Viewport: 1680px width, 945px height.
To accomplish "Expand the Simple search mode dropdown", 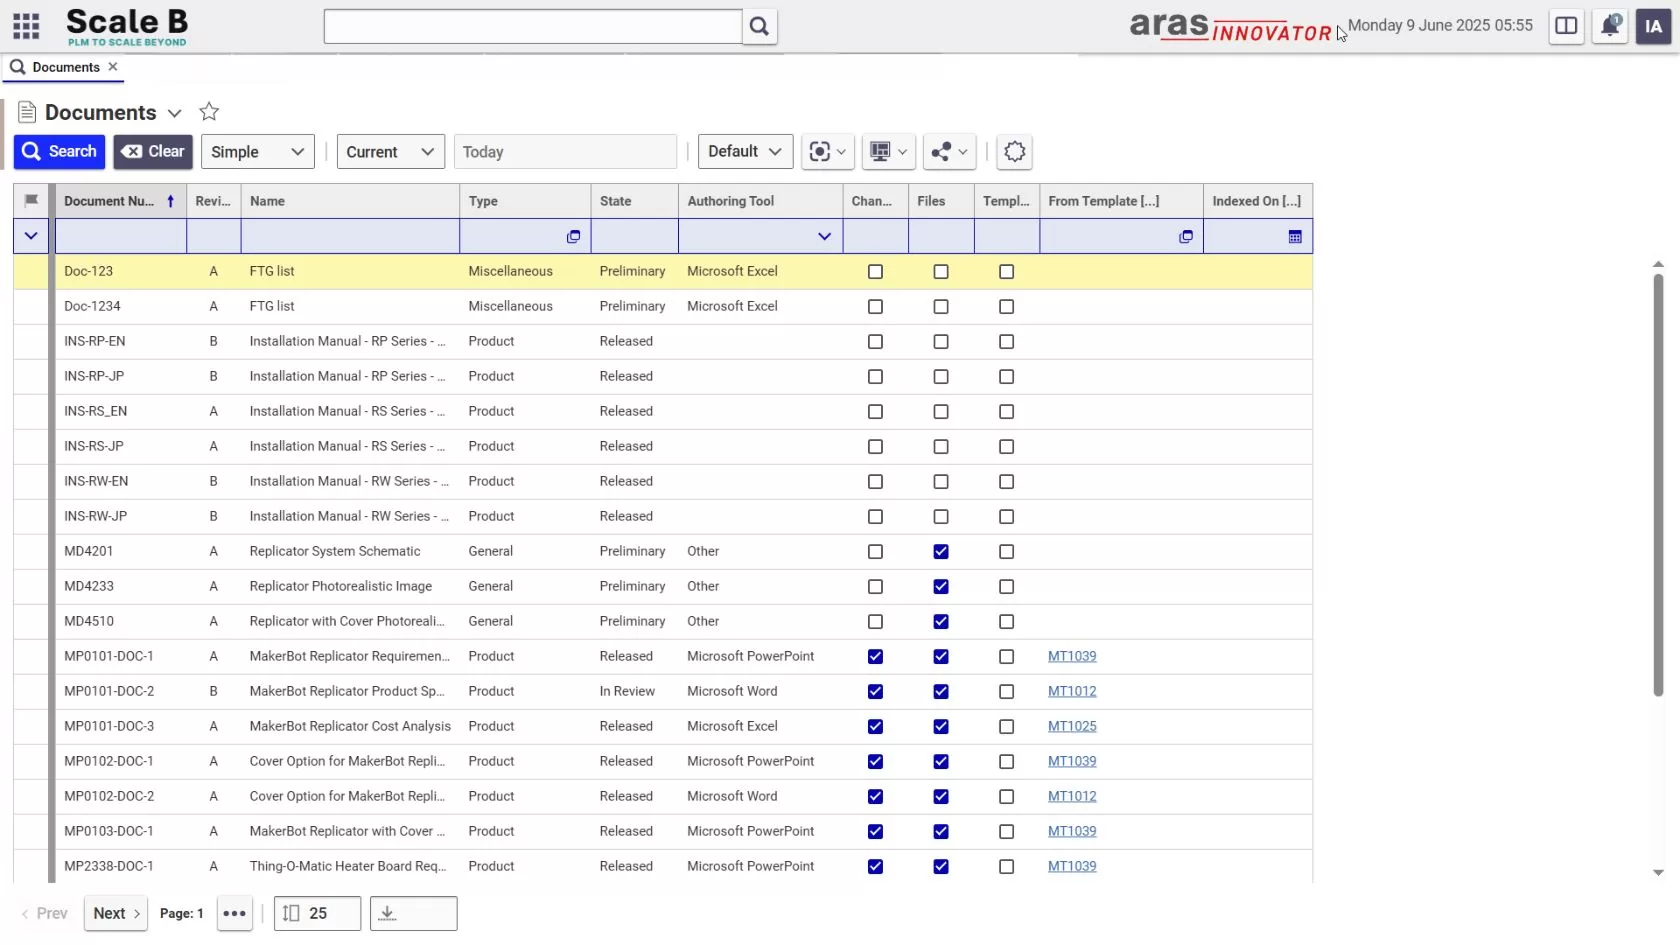I will point(257,152).
